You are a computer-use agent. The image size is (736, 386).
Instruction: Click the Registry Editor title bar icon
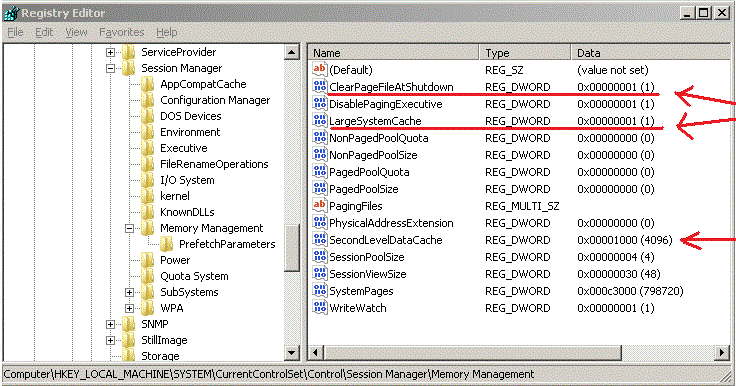click(11, 13)
